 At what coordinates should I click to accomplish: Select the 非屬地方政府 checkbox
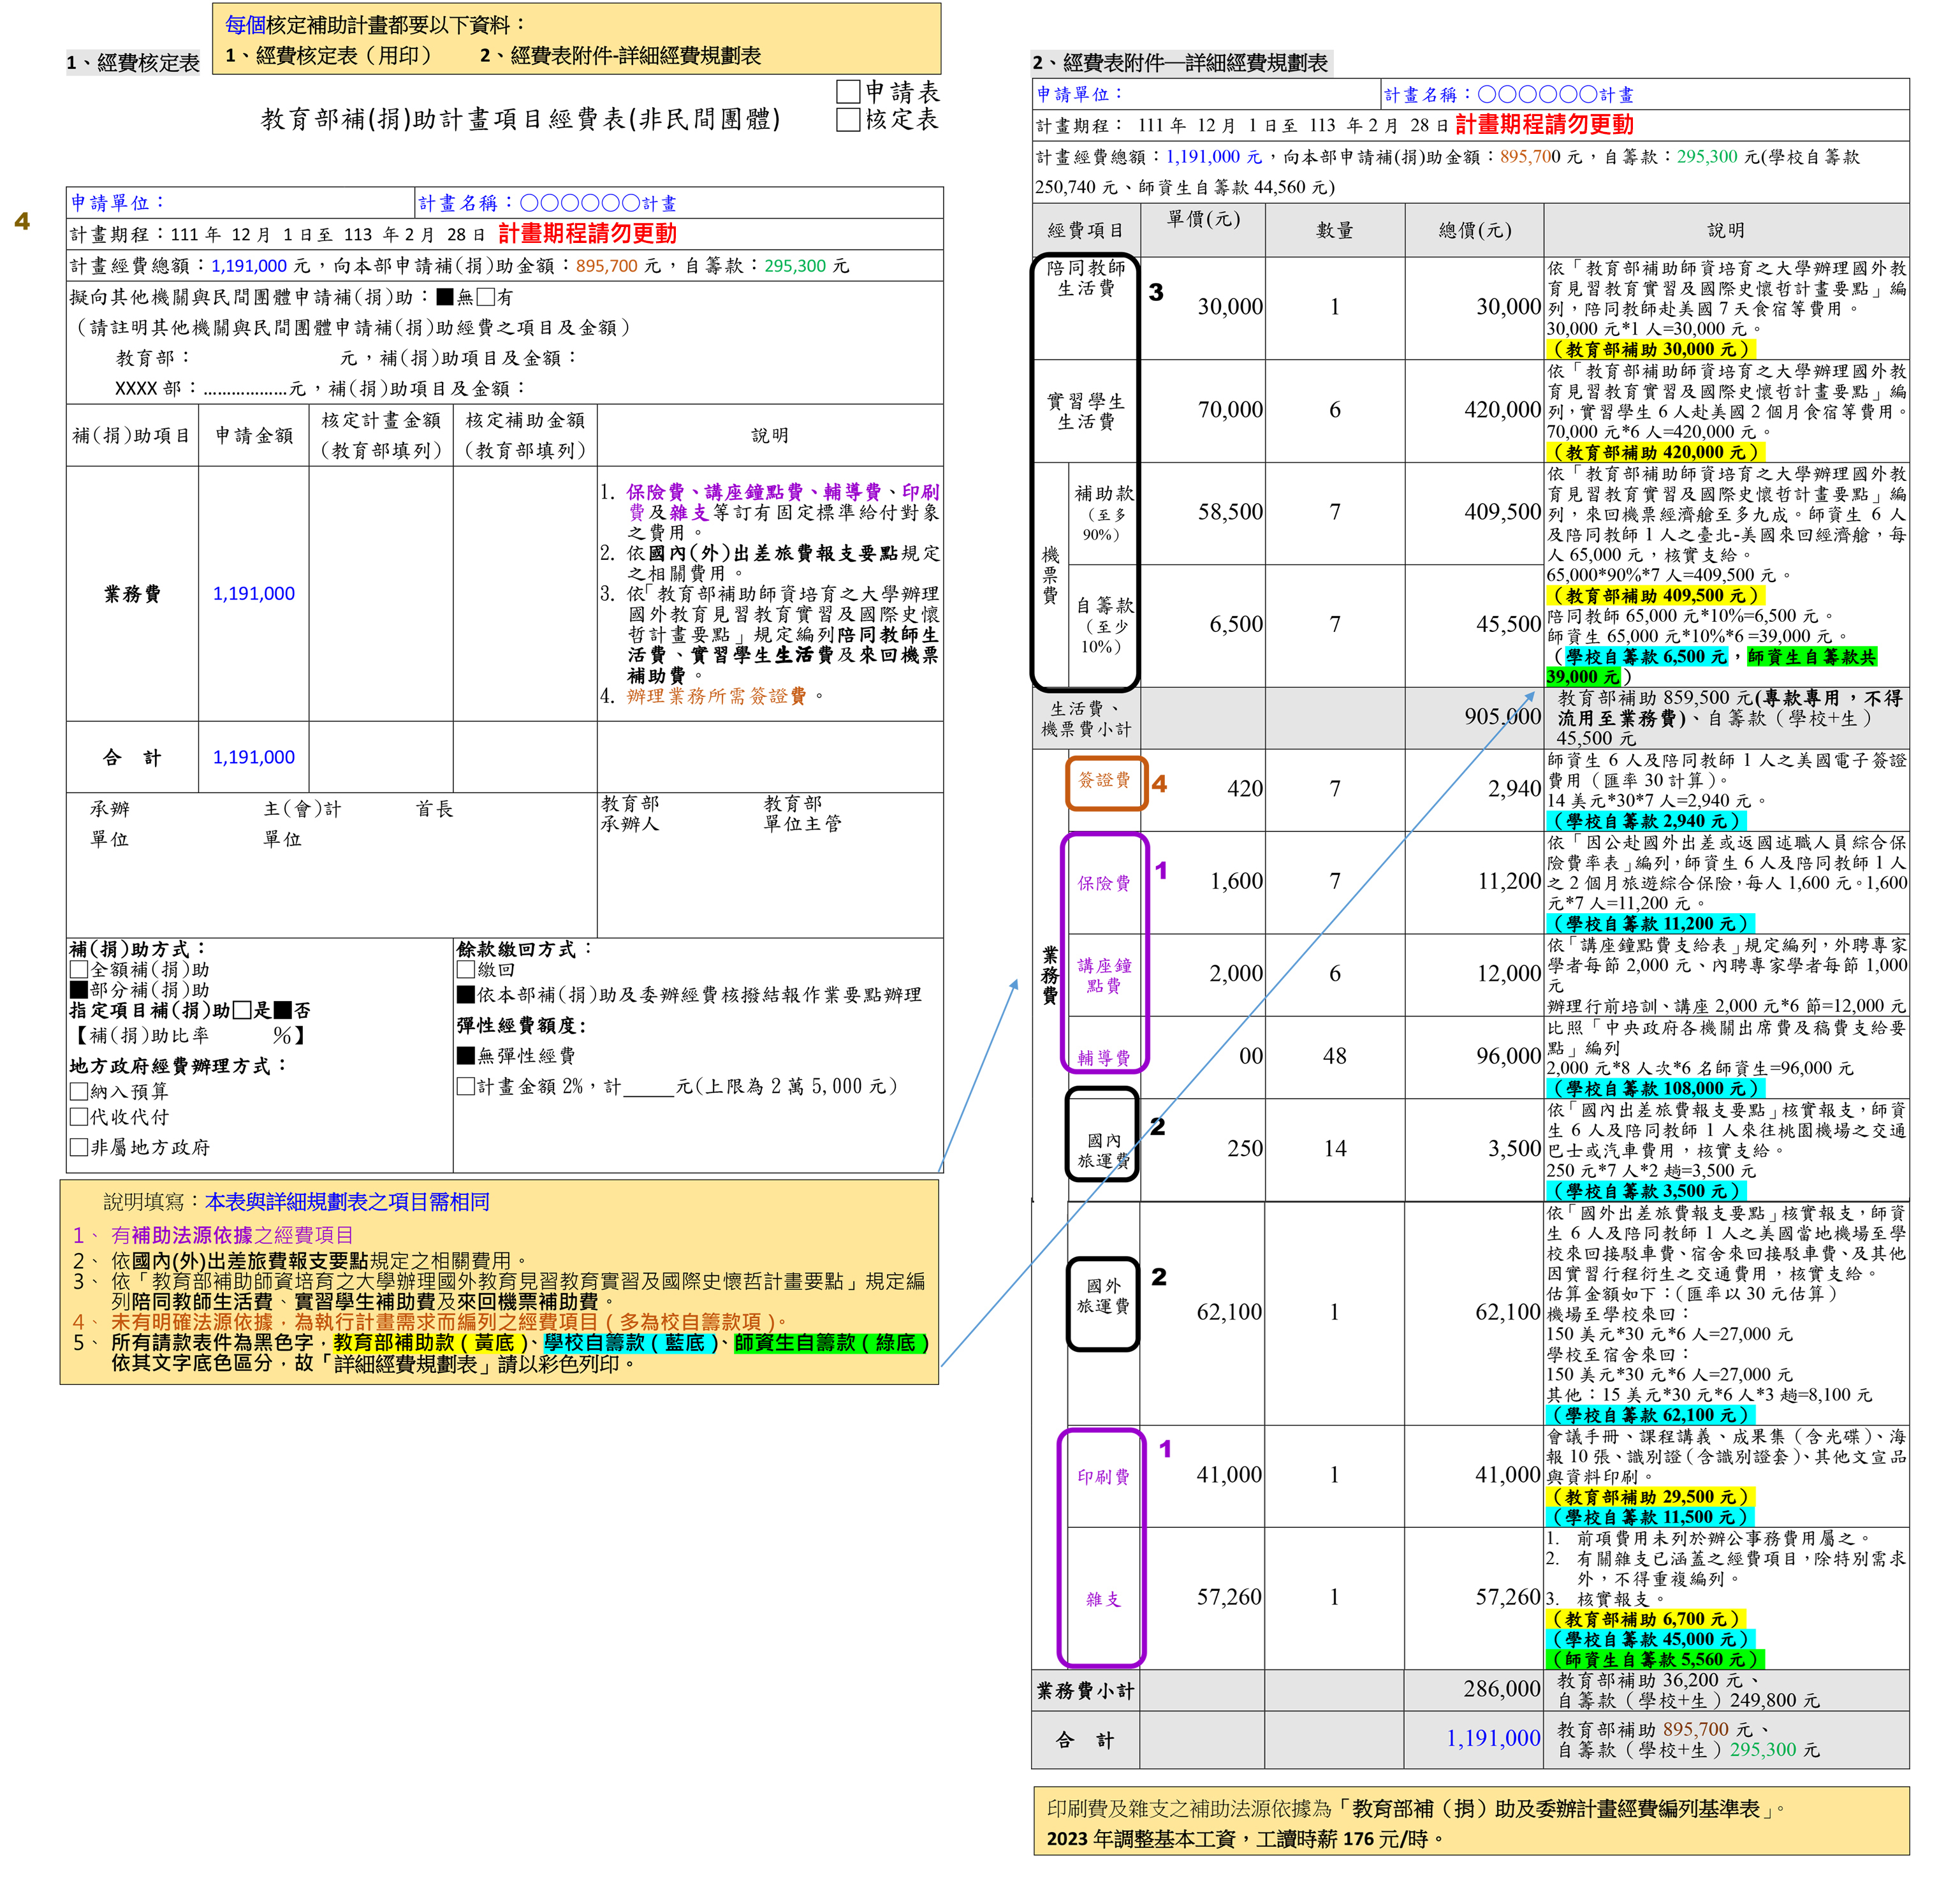[79, 1147]
